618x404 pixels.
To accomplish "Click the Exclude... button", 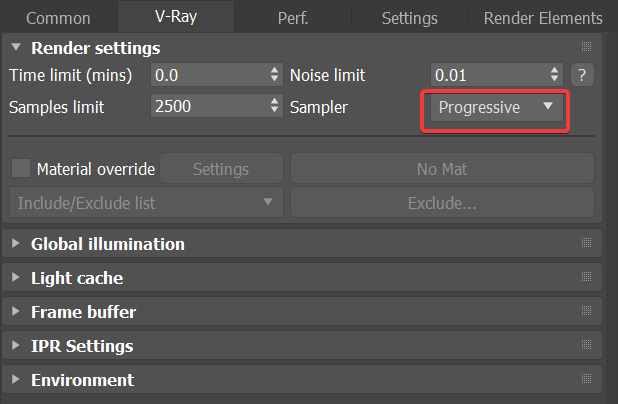I will 442,203.
